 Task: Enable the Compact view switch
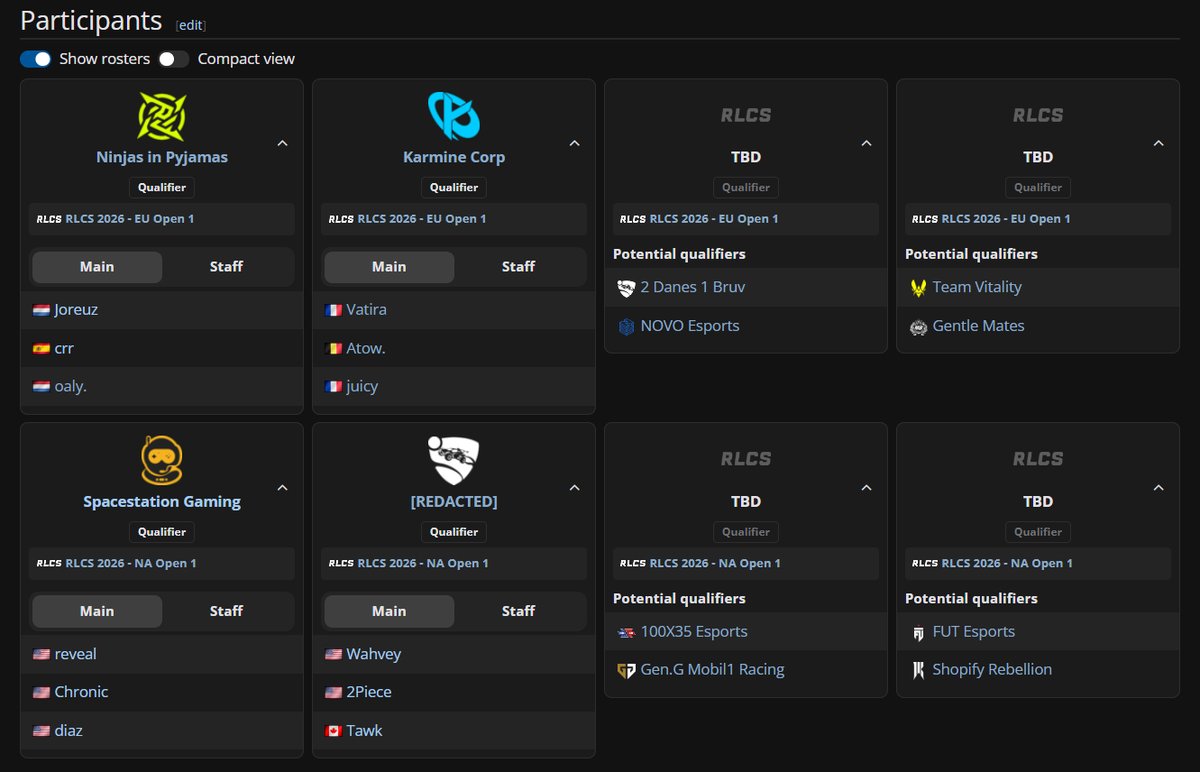click(x=173, y=59)
